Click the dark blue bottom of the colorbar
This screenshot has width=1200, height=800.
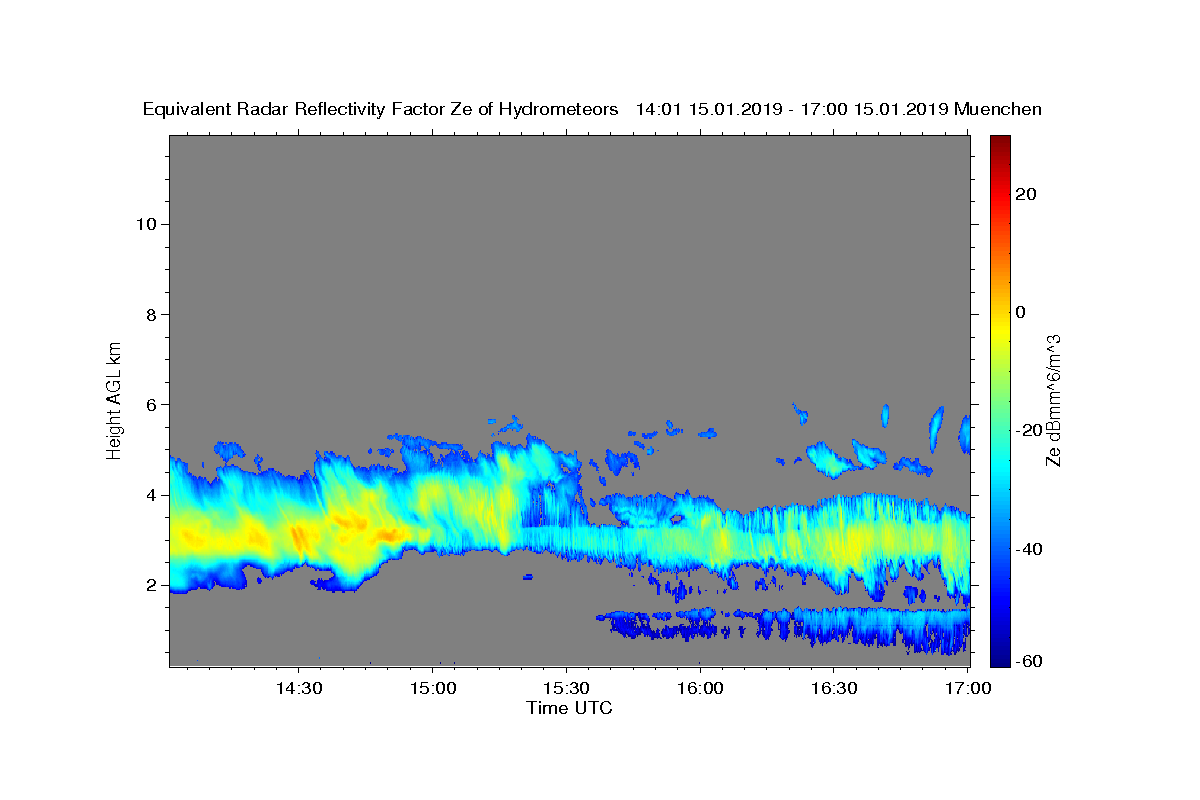coord(999,655)
